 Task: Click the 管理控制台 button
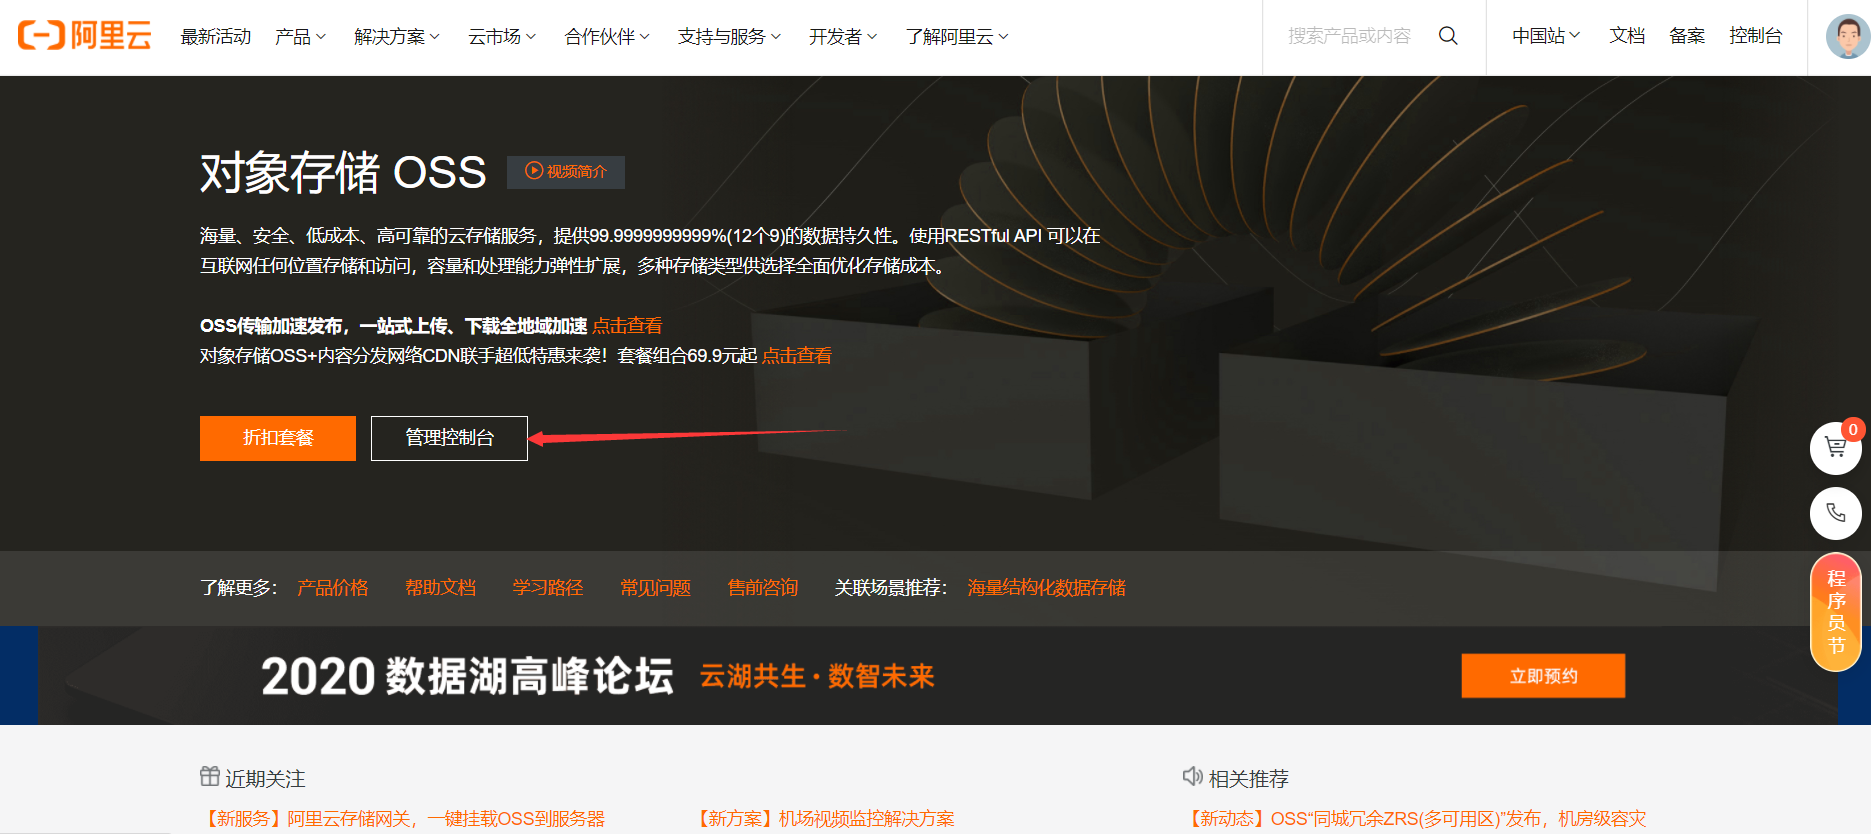449,438
